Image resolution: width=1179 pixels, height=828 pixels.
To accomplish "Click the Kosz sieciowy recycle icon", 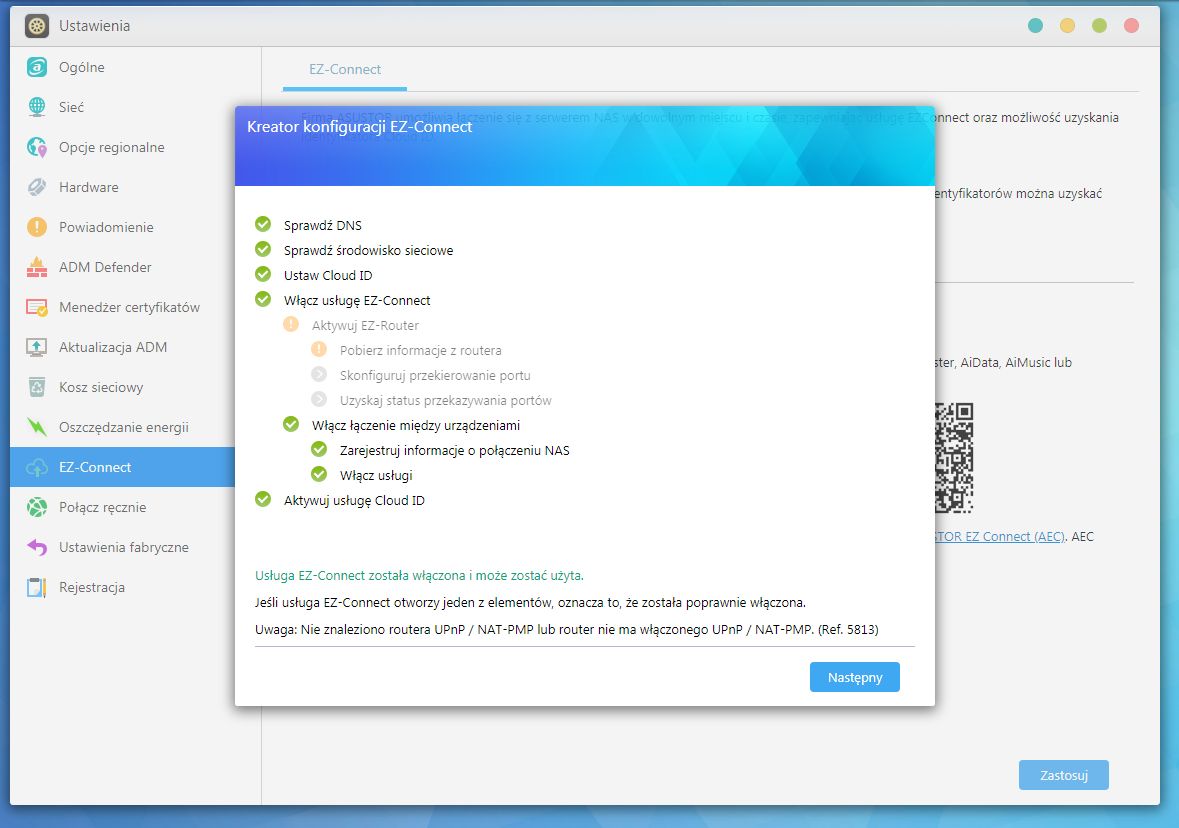I will tap(37, 387).
